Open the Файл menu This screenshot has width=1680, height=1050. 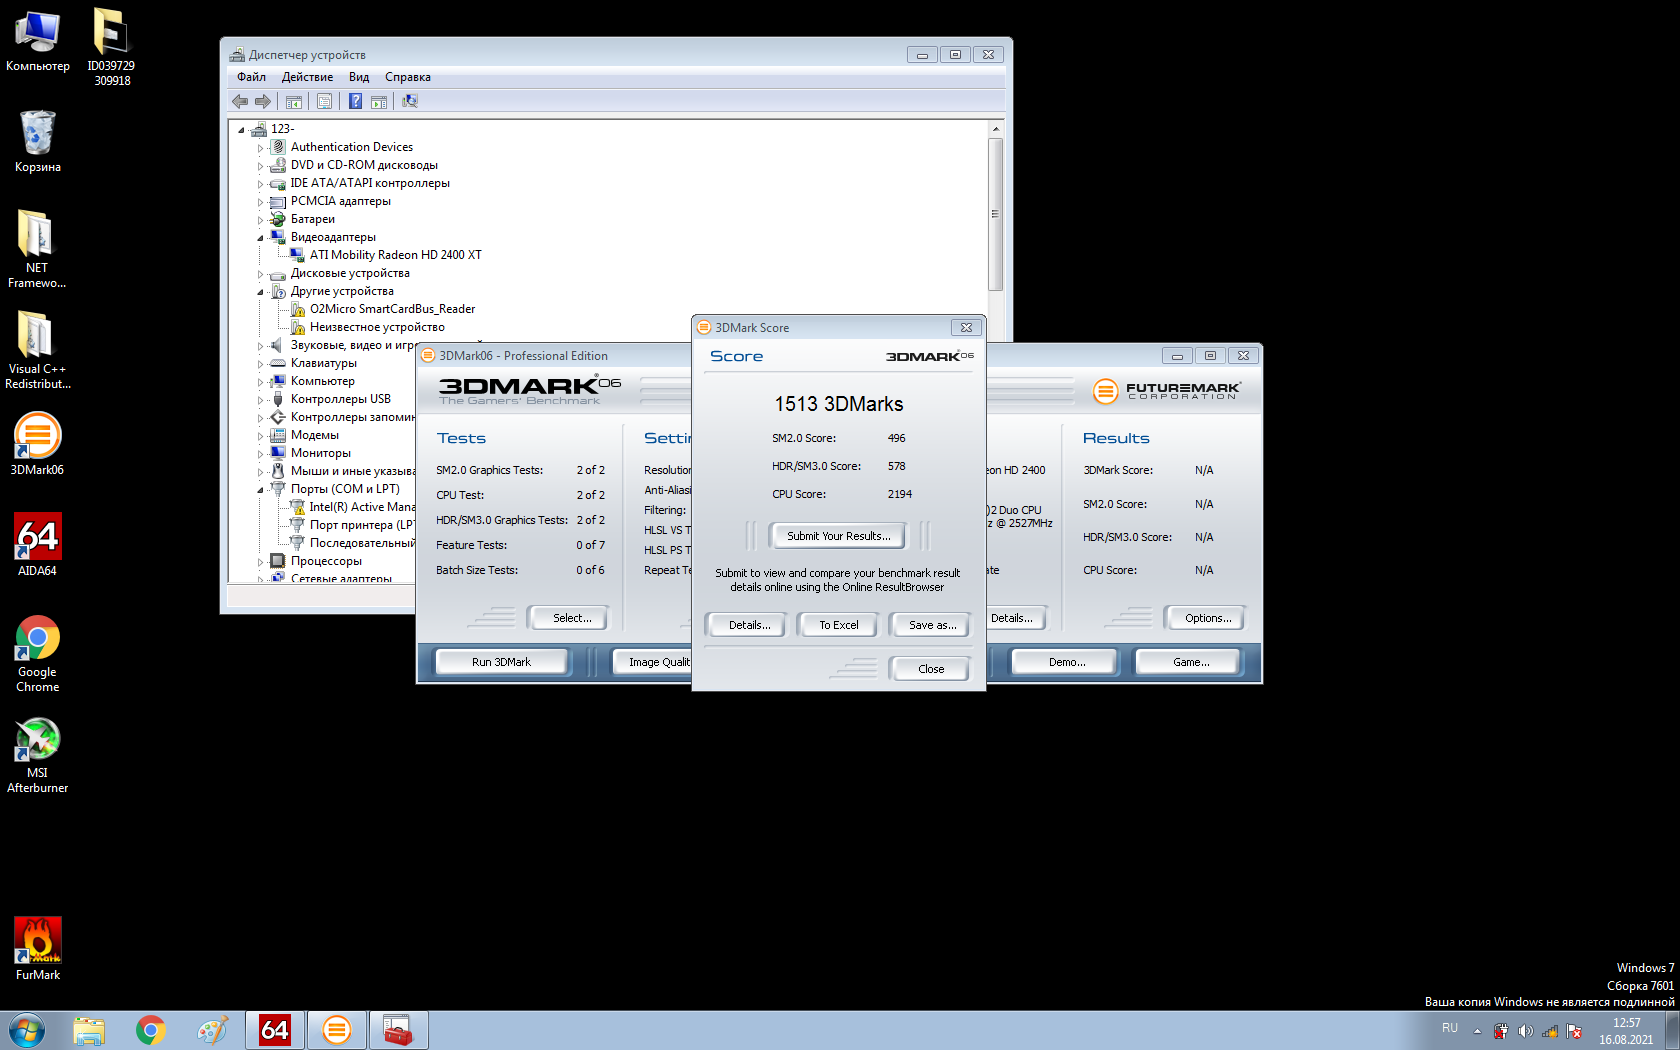pos(251,77)
